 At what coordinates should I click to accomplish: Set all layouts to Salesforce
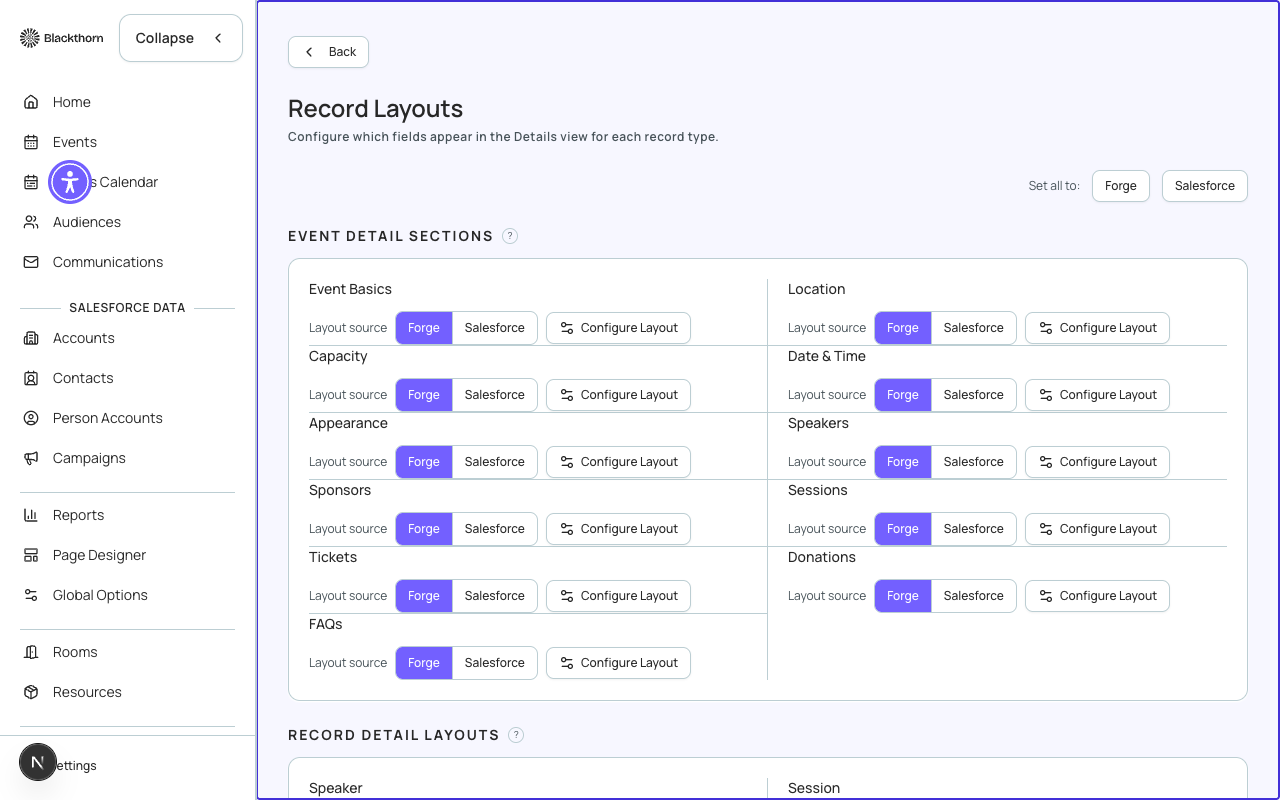(1205, 186)
